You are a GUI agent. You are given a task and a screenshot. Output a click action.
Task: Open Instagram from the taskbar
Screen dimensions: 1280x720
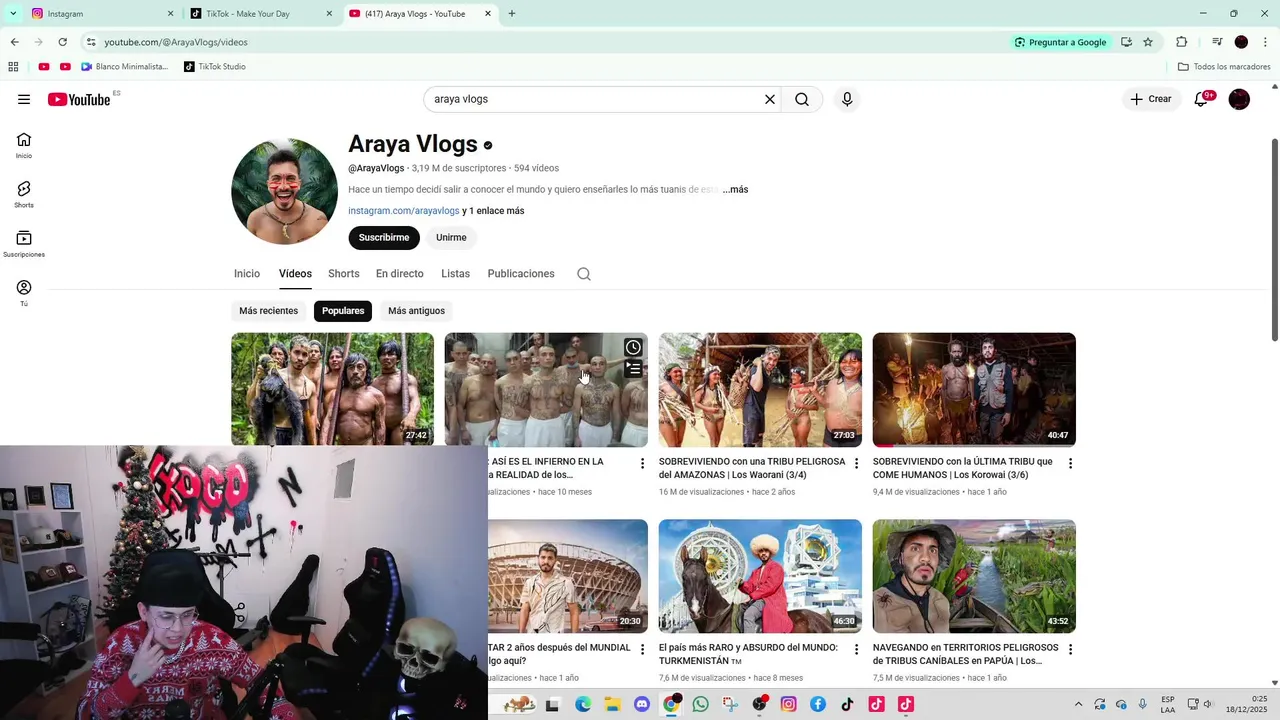pyautogui.click(x=789, y=704)
